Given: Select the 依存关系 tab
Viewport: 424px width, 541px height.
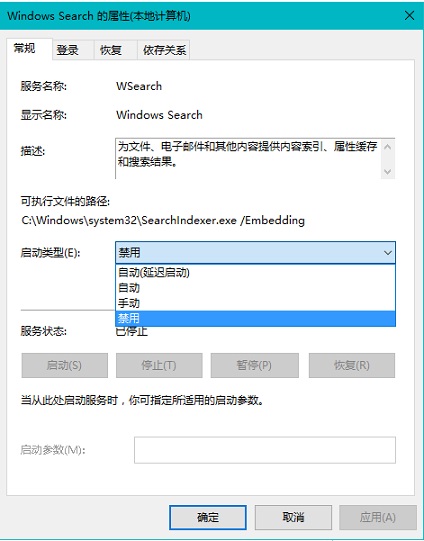Looking at the screenshot, I should click(164, 50).
